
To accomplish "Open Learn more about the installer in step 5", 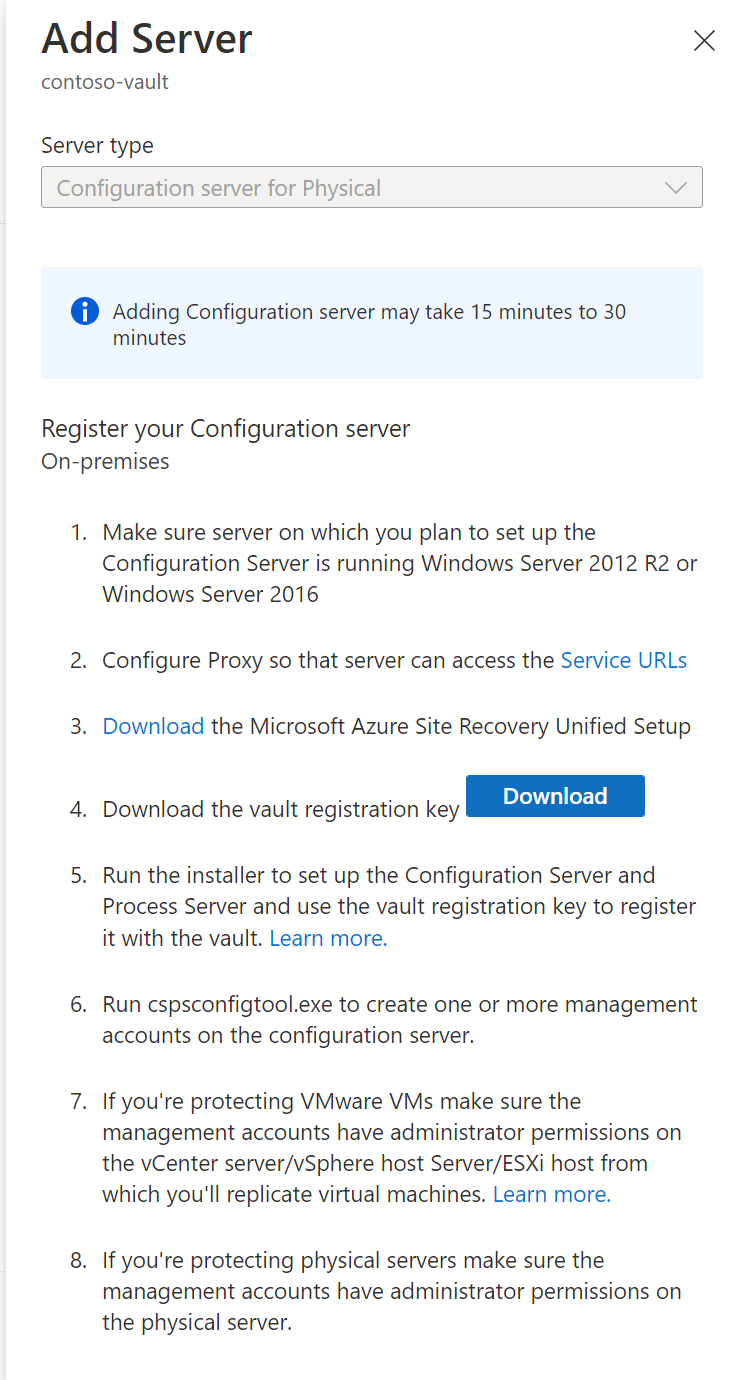I will pyautogui.click(x=327, y=938).
